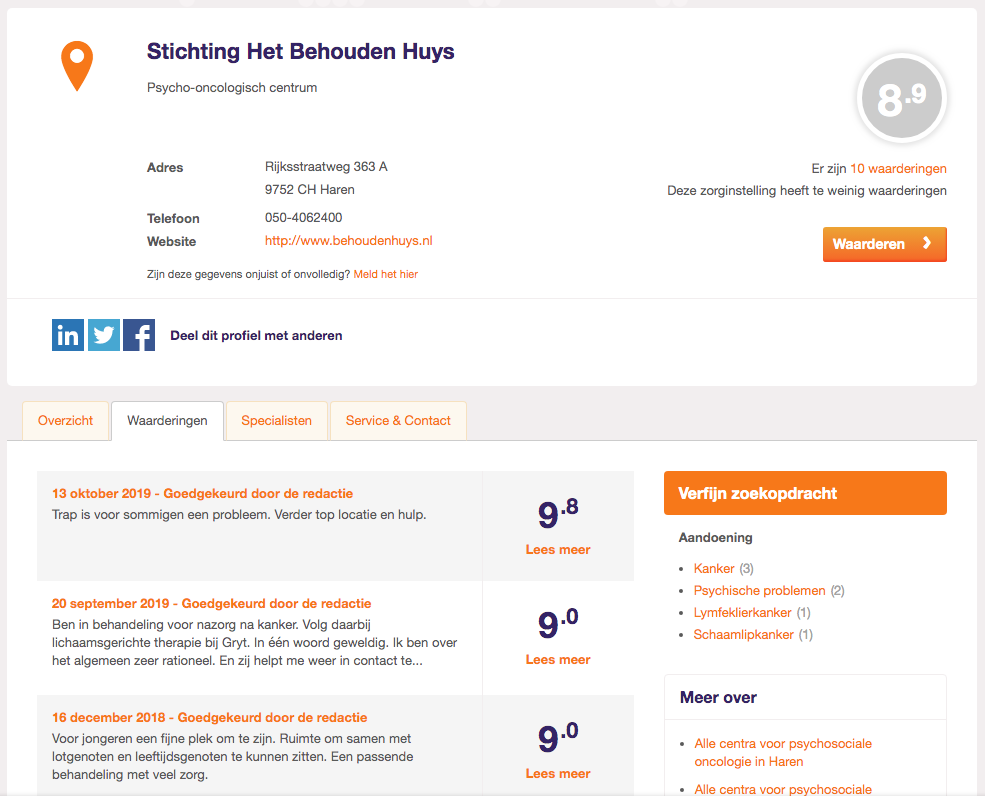Click the orange location pin icon
This screenshot has width=985, height=796.
(x=77, y=65)
